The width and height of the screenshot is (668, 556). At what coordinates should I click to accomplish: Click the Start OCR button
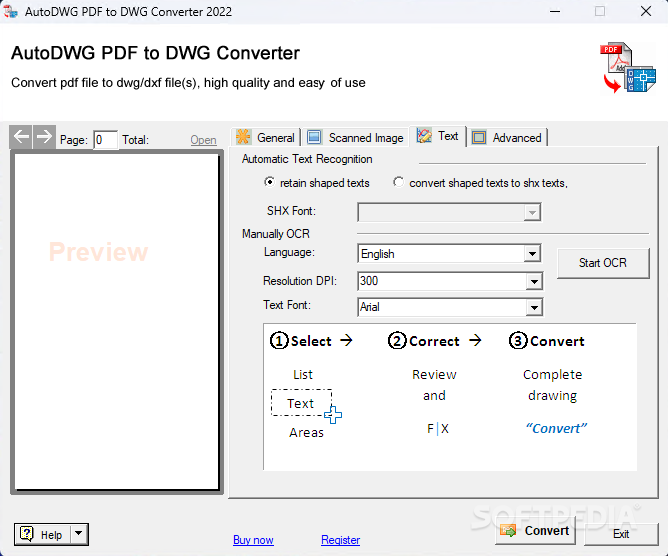click(x=603, y=263)
